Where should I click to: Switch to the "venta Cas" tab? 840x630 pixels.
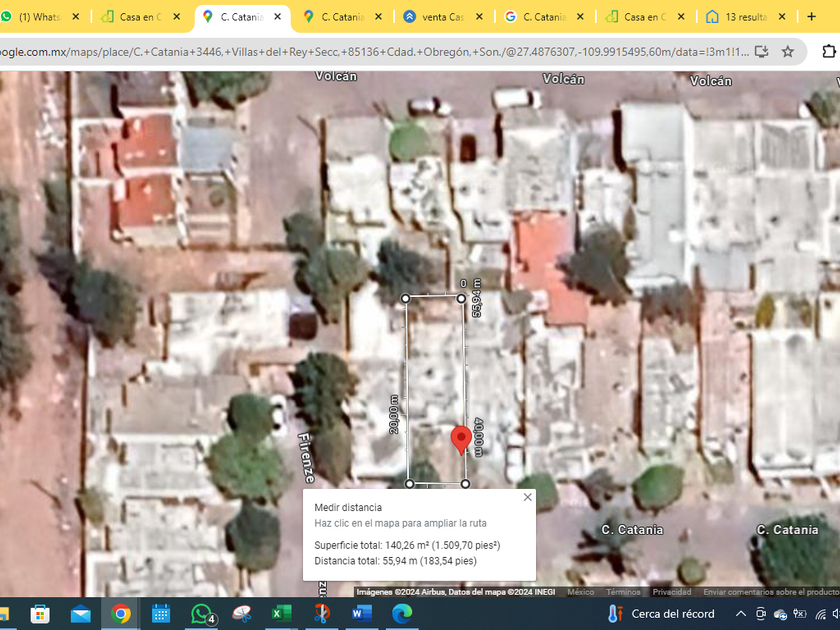[x=440, y=17]
